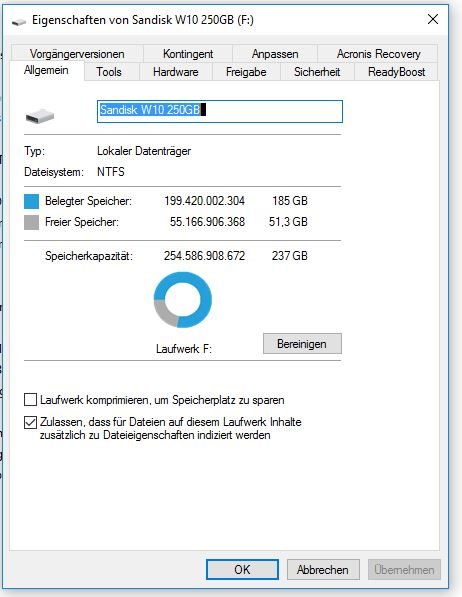Switch to the ReadyBoost tab
The height and width of the screenshot is (597, 462).
click(x=396, y=72)
